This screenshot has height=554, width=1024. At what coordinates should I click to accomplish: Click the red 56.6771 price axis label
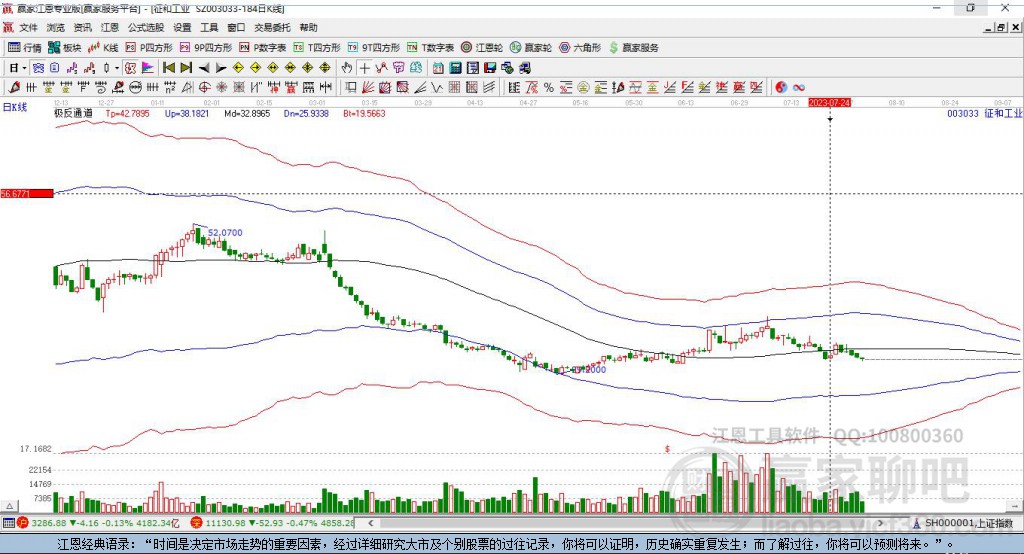(x=27, y=193)
